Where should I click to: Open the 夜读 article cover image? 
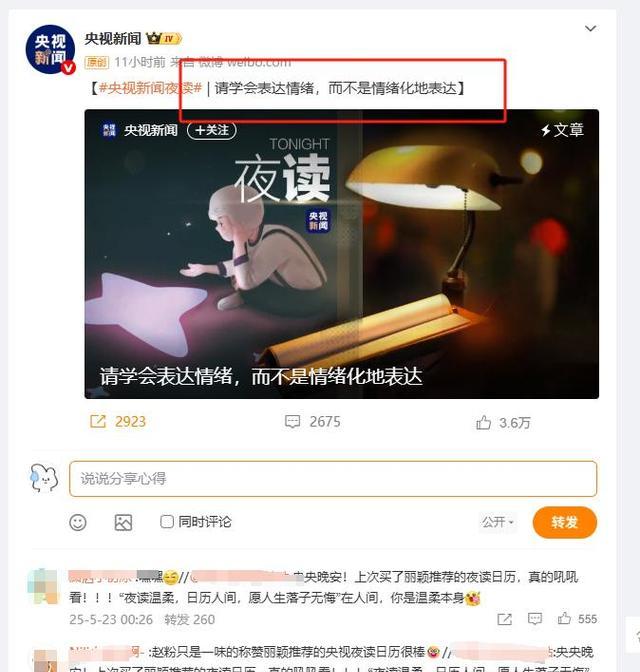(x=342, y=254)
